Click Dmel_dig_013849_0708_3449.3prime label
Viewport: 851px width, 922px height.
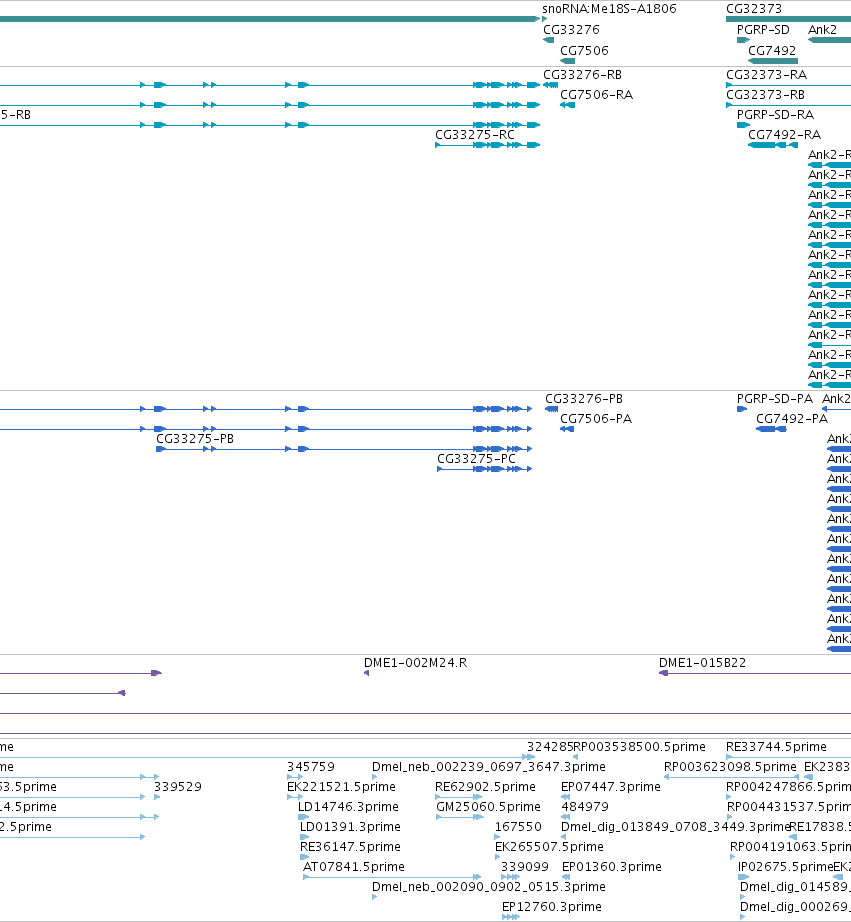(675, 827)
